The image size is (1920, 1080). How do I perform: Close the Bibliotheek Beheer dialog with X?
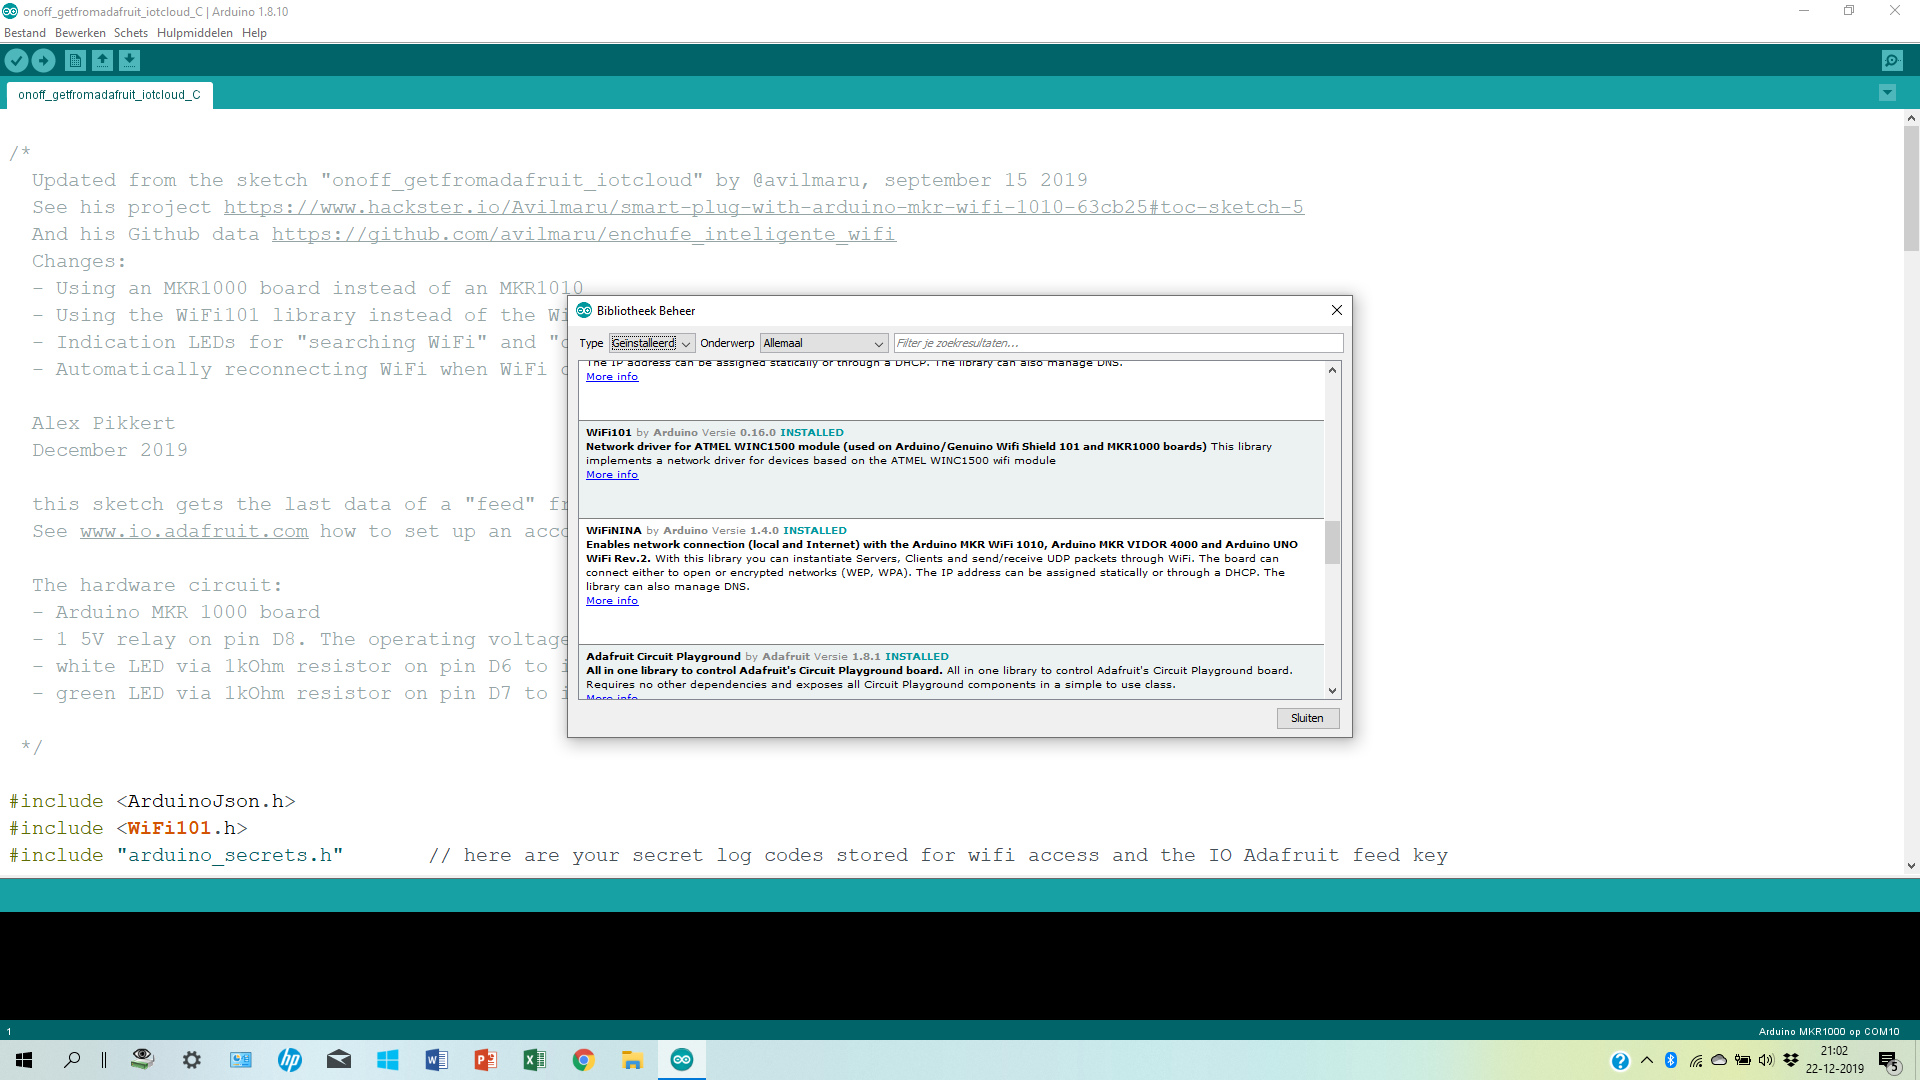click(1336, 310)
